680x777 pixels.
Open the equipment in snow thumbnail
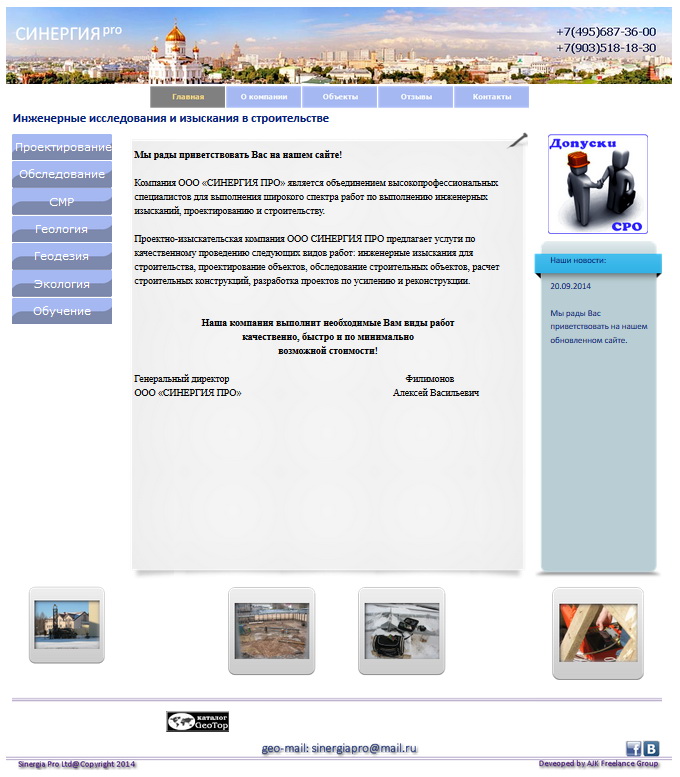pyautogui.click(x=401, y=631)
